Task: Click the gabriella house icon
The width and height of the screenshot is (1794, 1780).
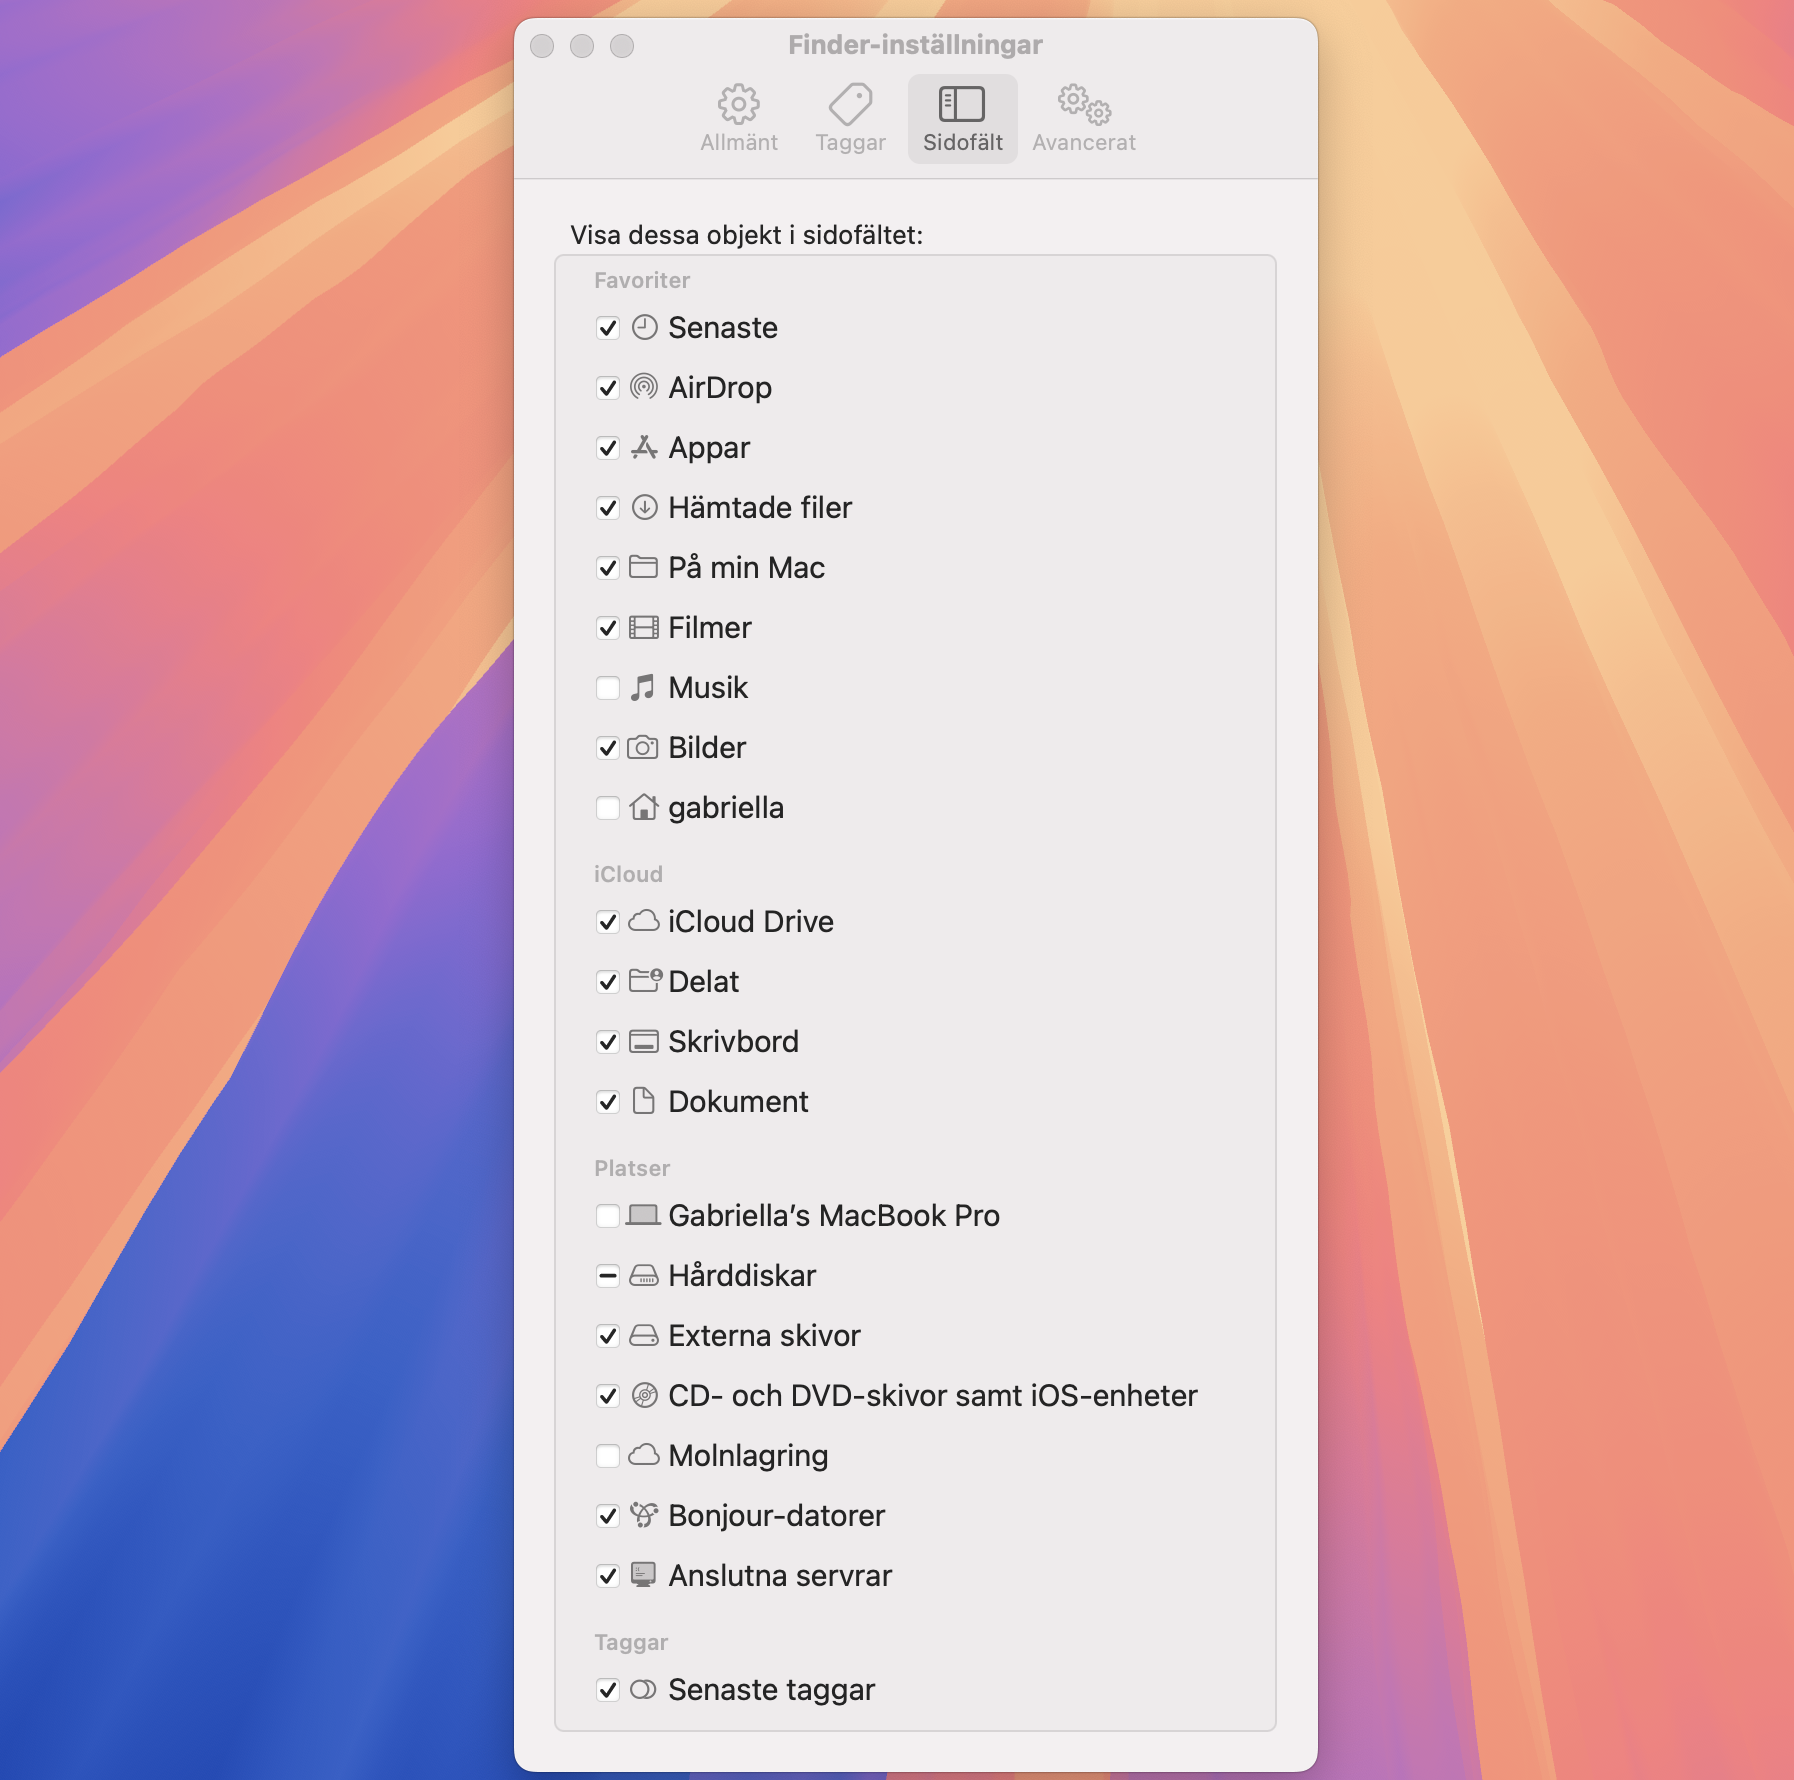Action: [x=644, y=807]
